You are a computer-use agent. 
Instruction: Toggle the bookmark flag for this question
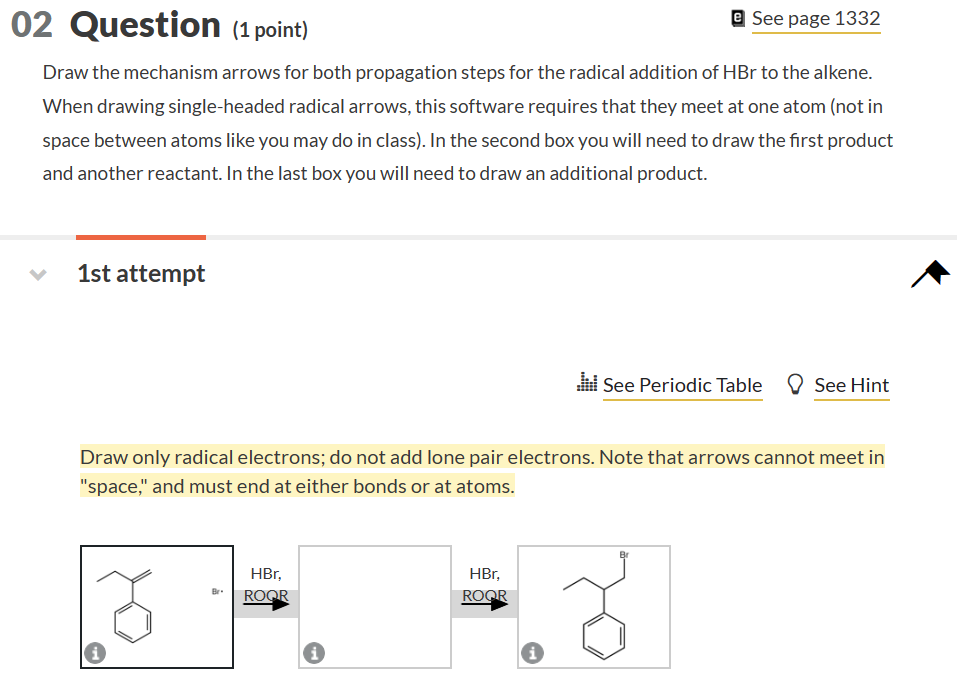930,272
